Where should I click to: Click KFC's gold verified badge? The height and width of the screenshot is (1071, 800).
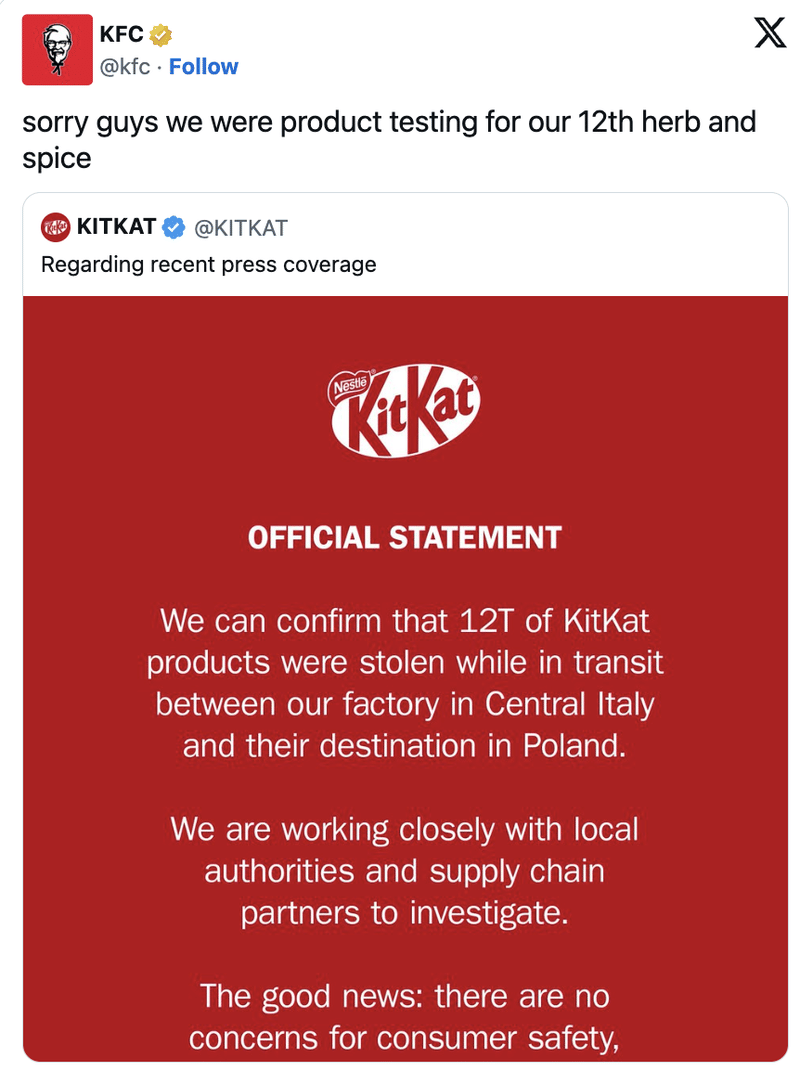pyautogui.click(x=161, y=36)
